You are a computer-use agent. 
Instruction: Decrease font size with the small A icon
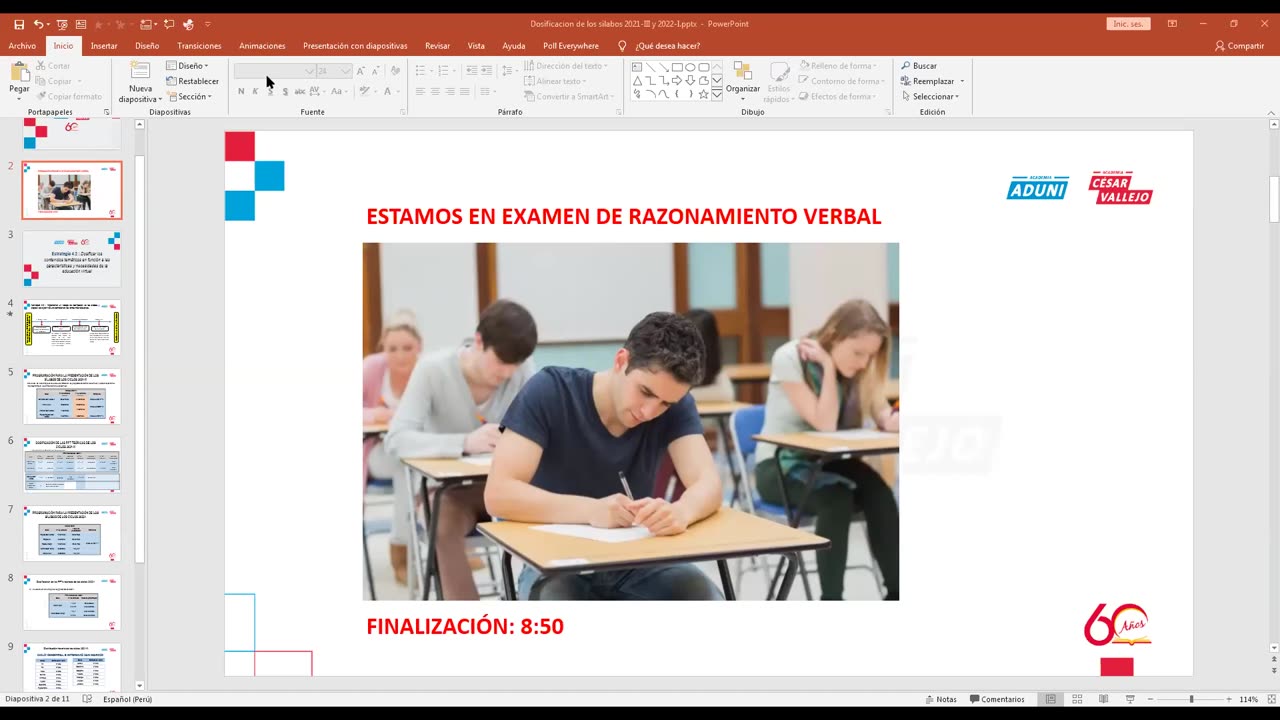pyautogui.click(x=376, y=71)
